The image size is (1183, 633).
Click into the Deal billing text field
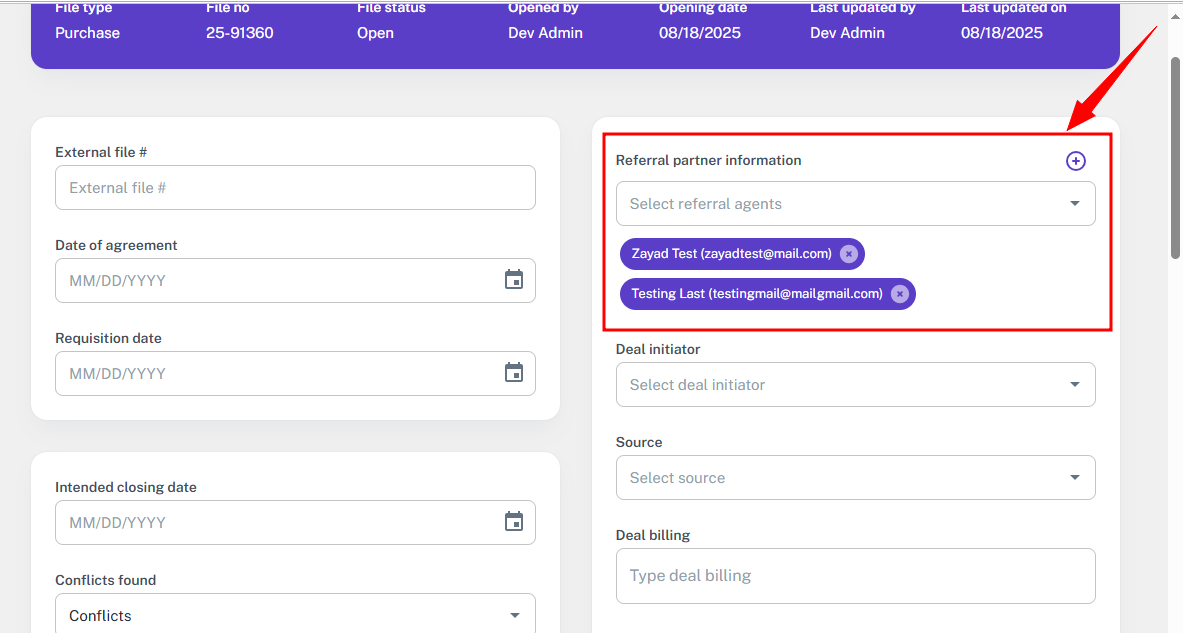855,576
